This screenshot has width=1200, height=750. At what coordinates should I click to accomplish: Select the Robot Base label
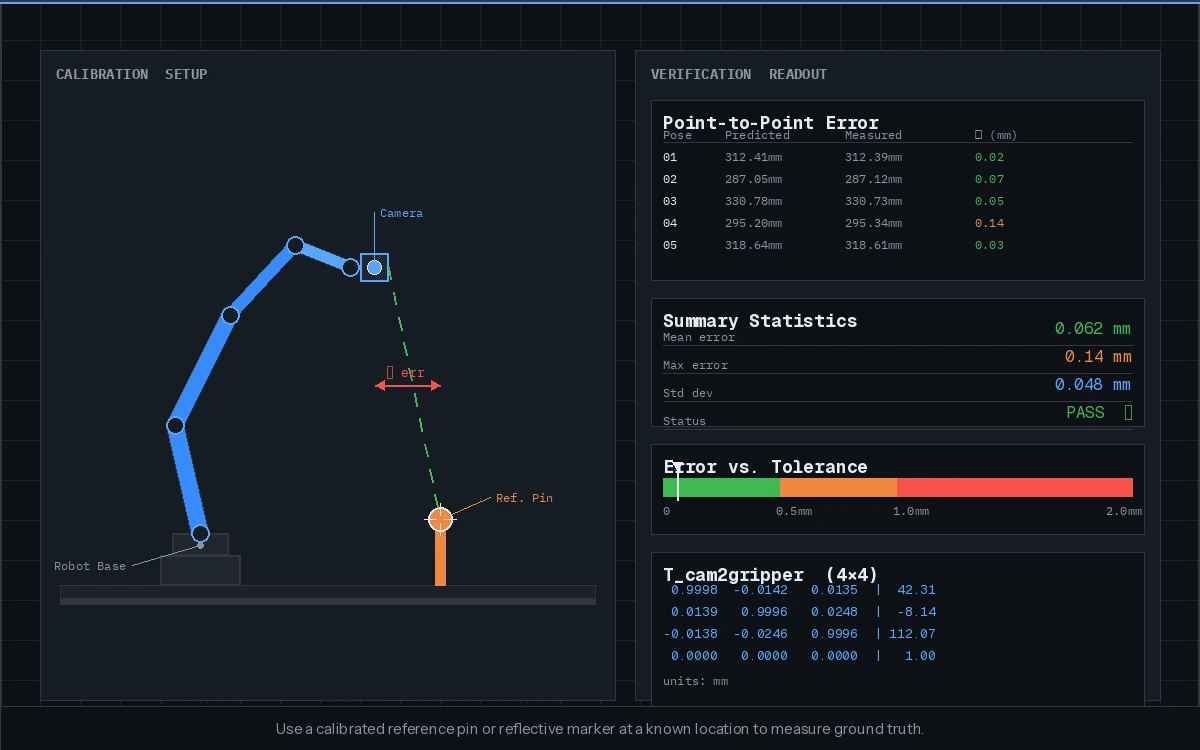tap(90, 565)
